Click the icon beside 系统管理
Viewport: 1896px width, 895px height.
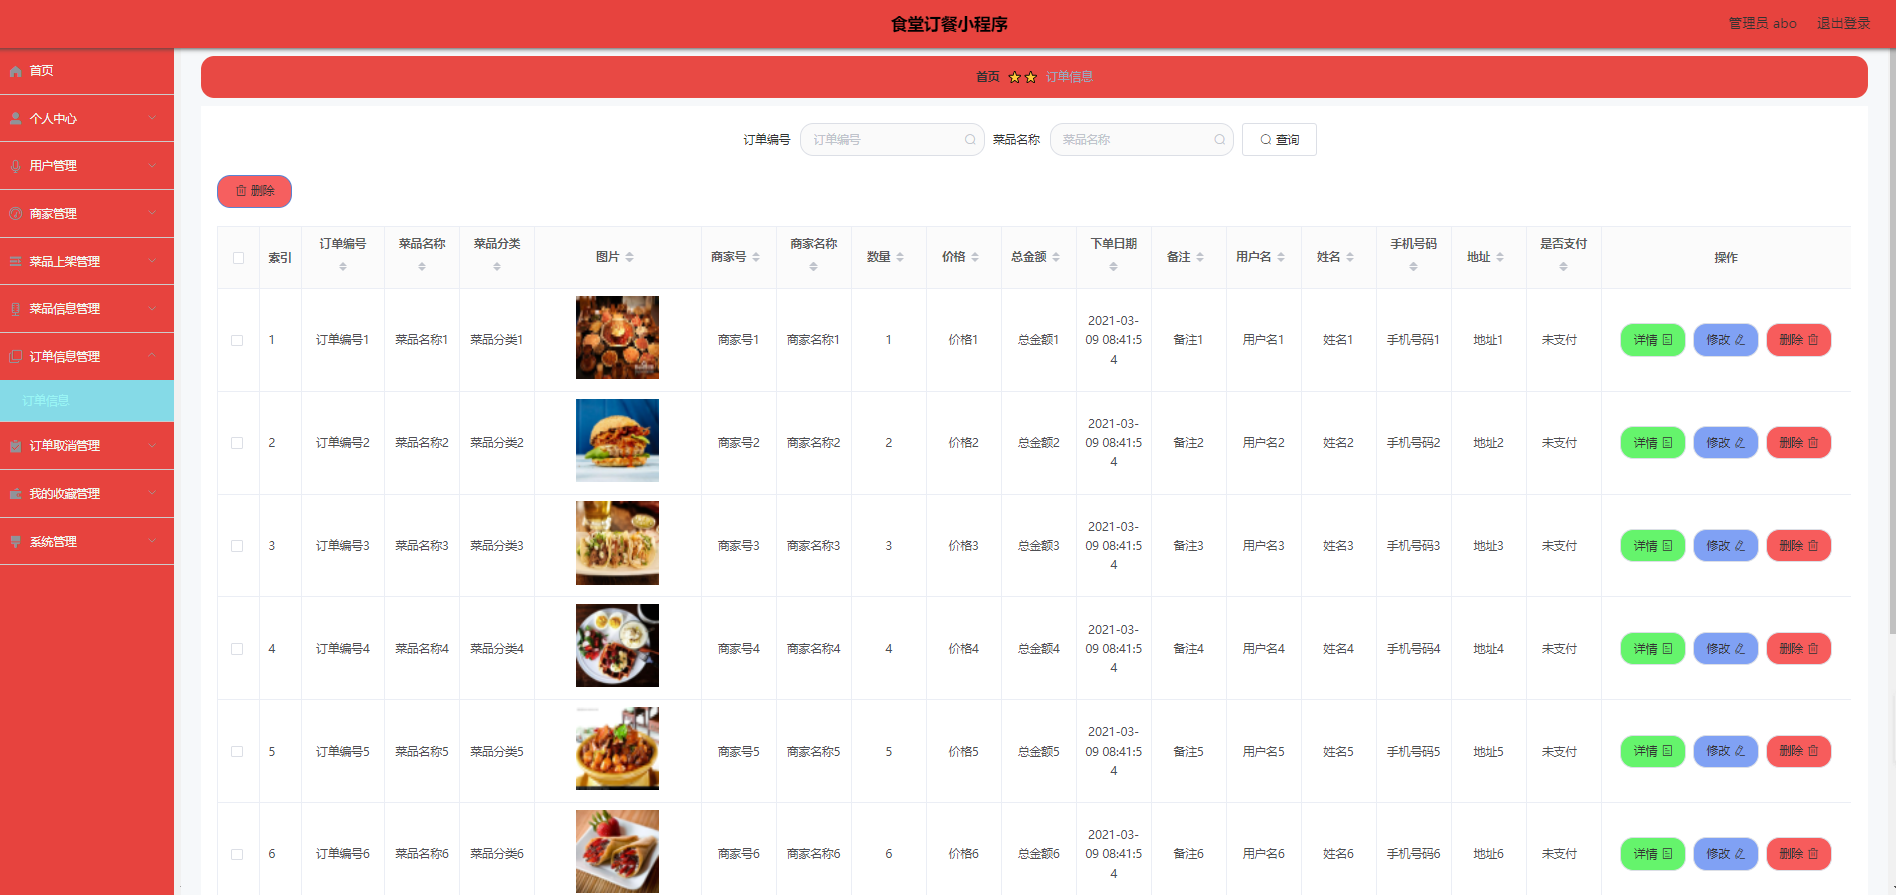click(x=15, y=541)
